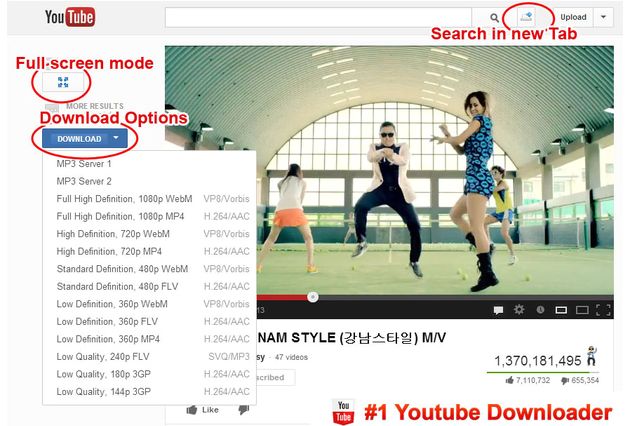The width and height of the screenshot is (630, 426).
Task: Open player settings gear
Action: click(x=519, y=309)
